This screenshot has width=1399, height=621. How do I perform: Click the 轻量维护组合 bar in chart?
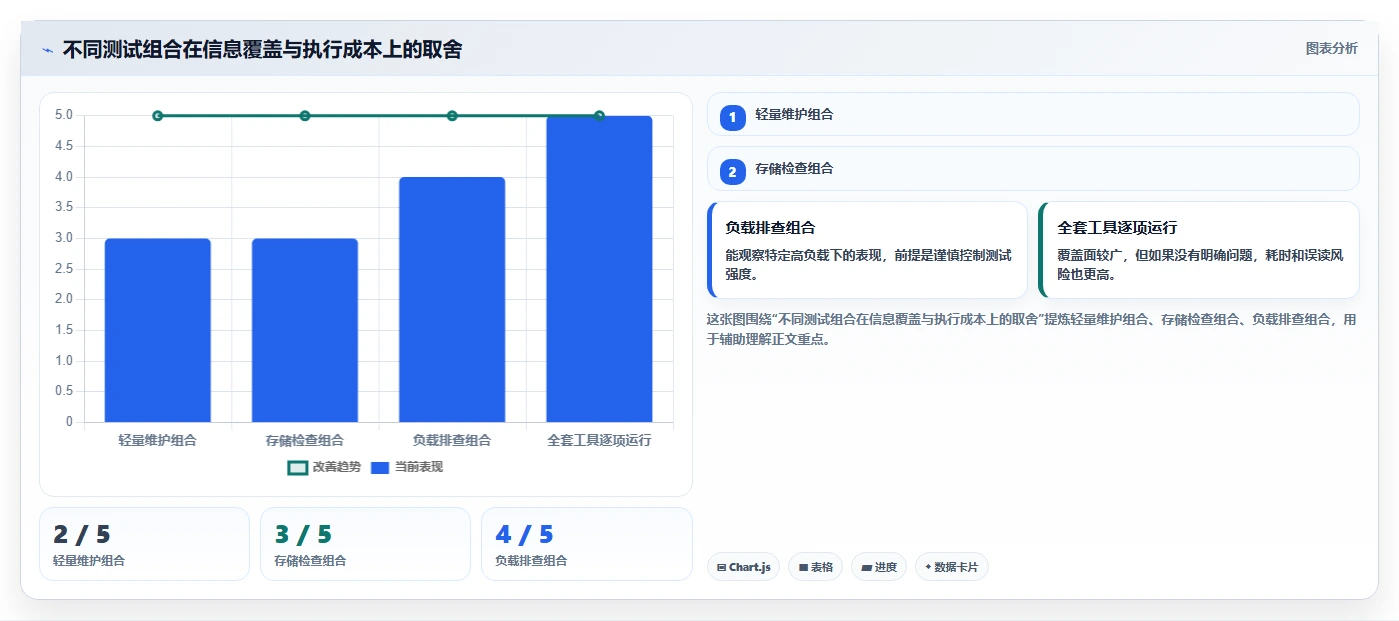[158, 330]
